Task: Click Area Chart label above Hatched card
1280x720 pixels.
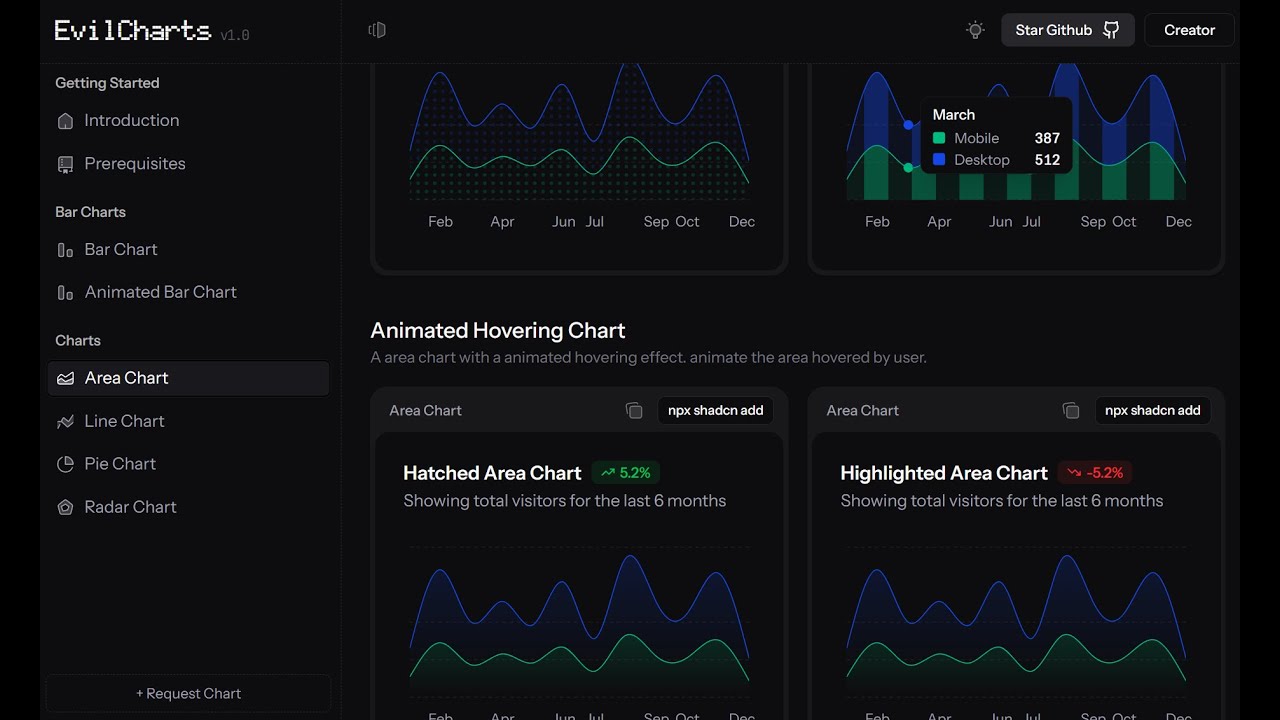Action: coord(425,410)
